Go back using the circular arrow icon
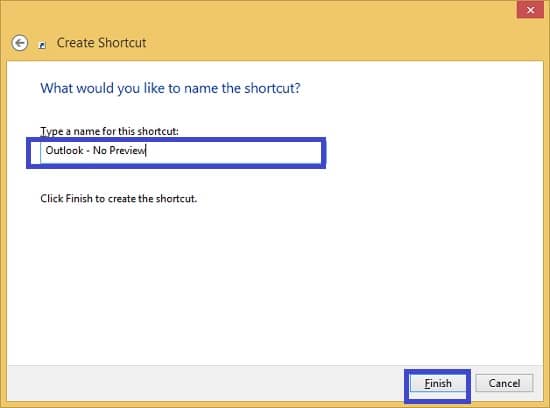The width and height of the screenshot is (550, 408). pos(20,43)
